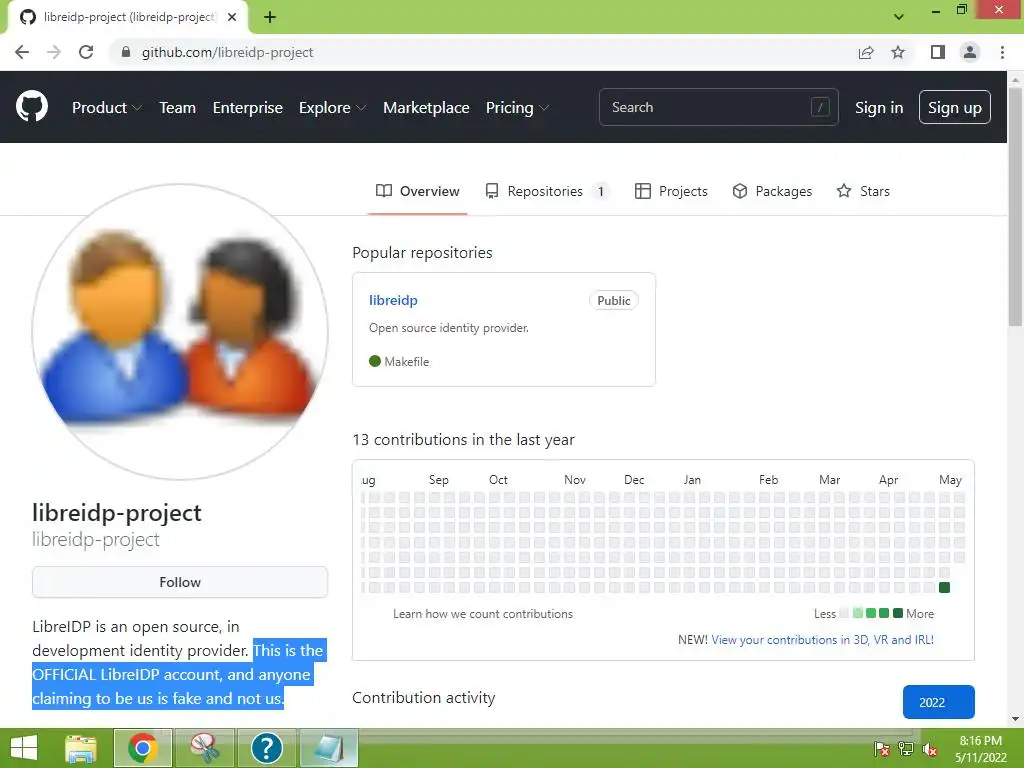Open the Marketplace page

426,108
